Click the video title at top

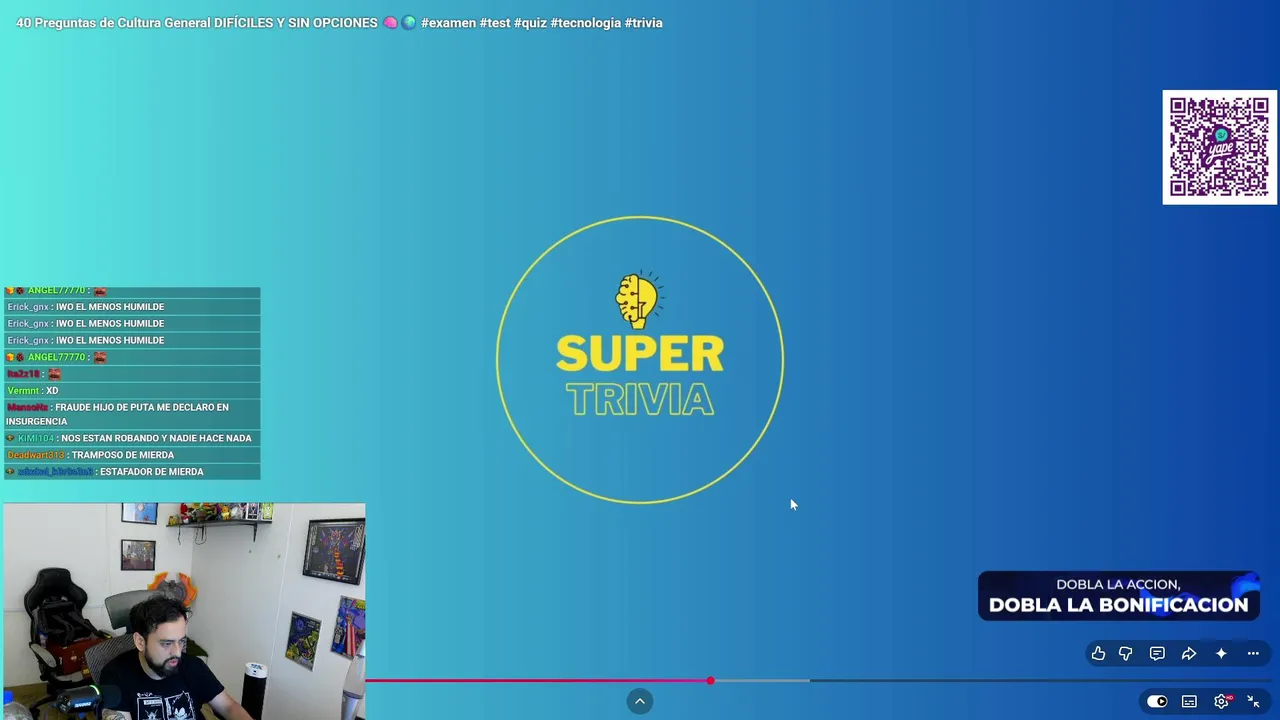[339, 23]
